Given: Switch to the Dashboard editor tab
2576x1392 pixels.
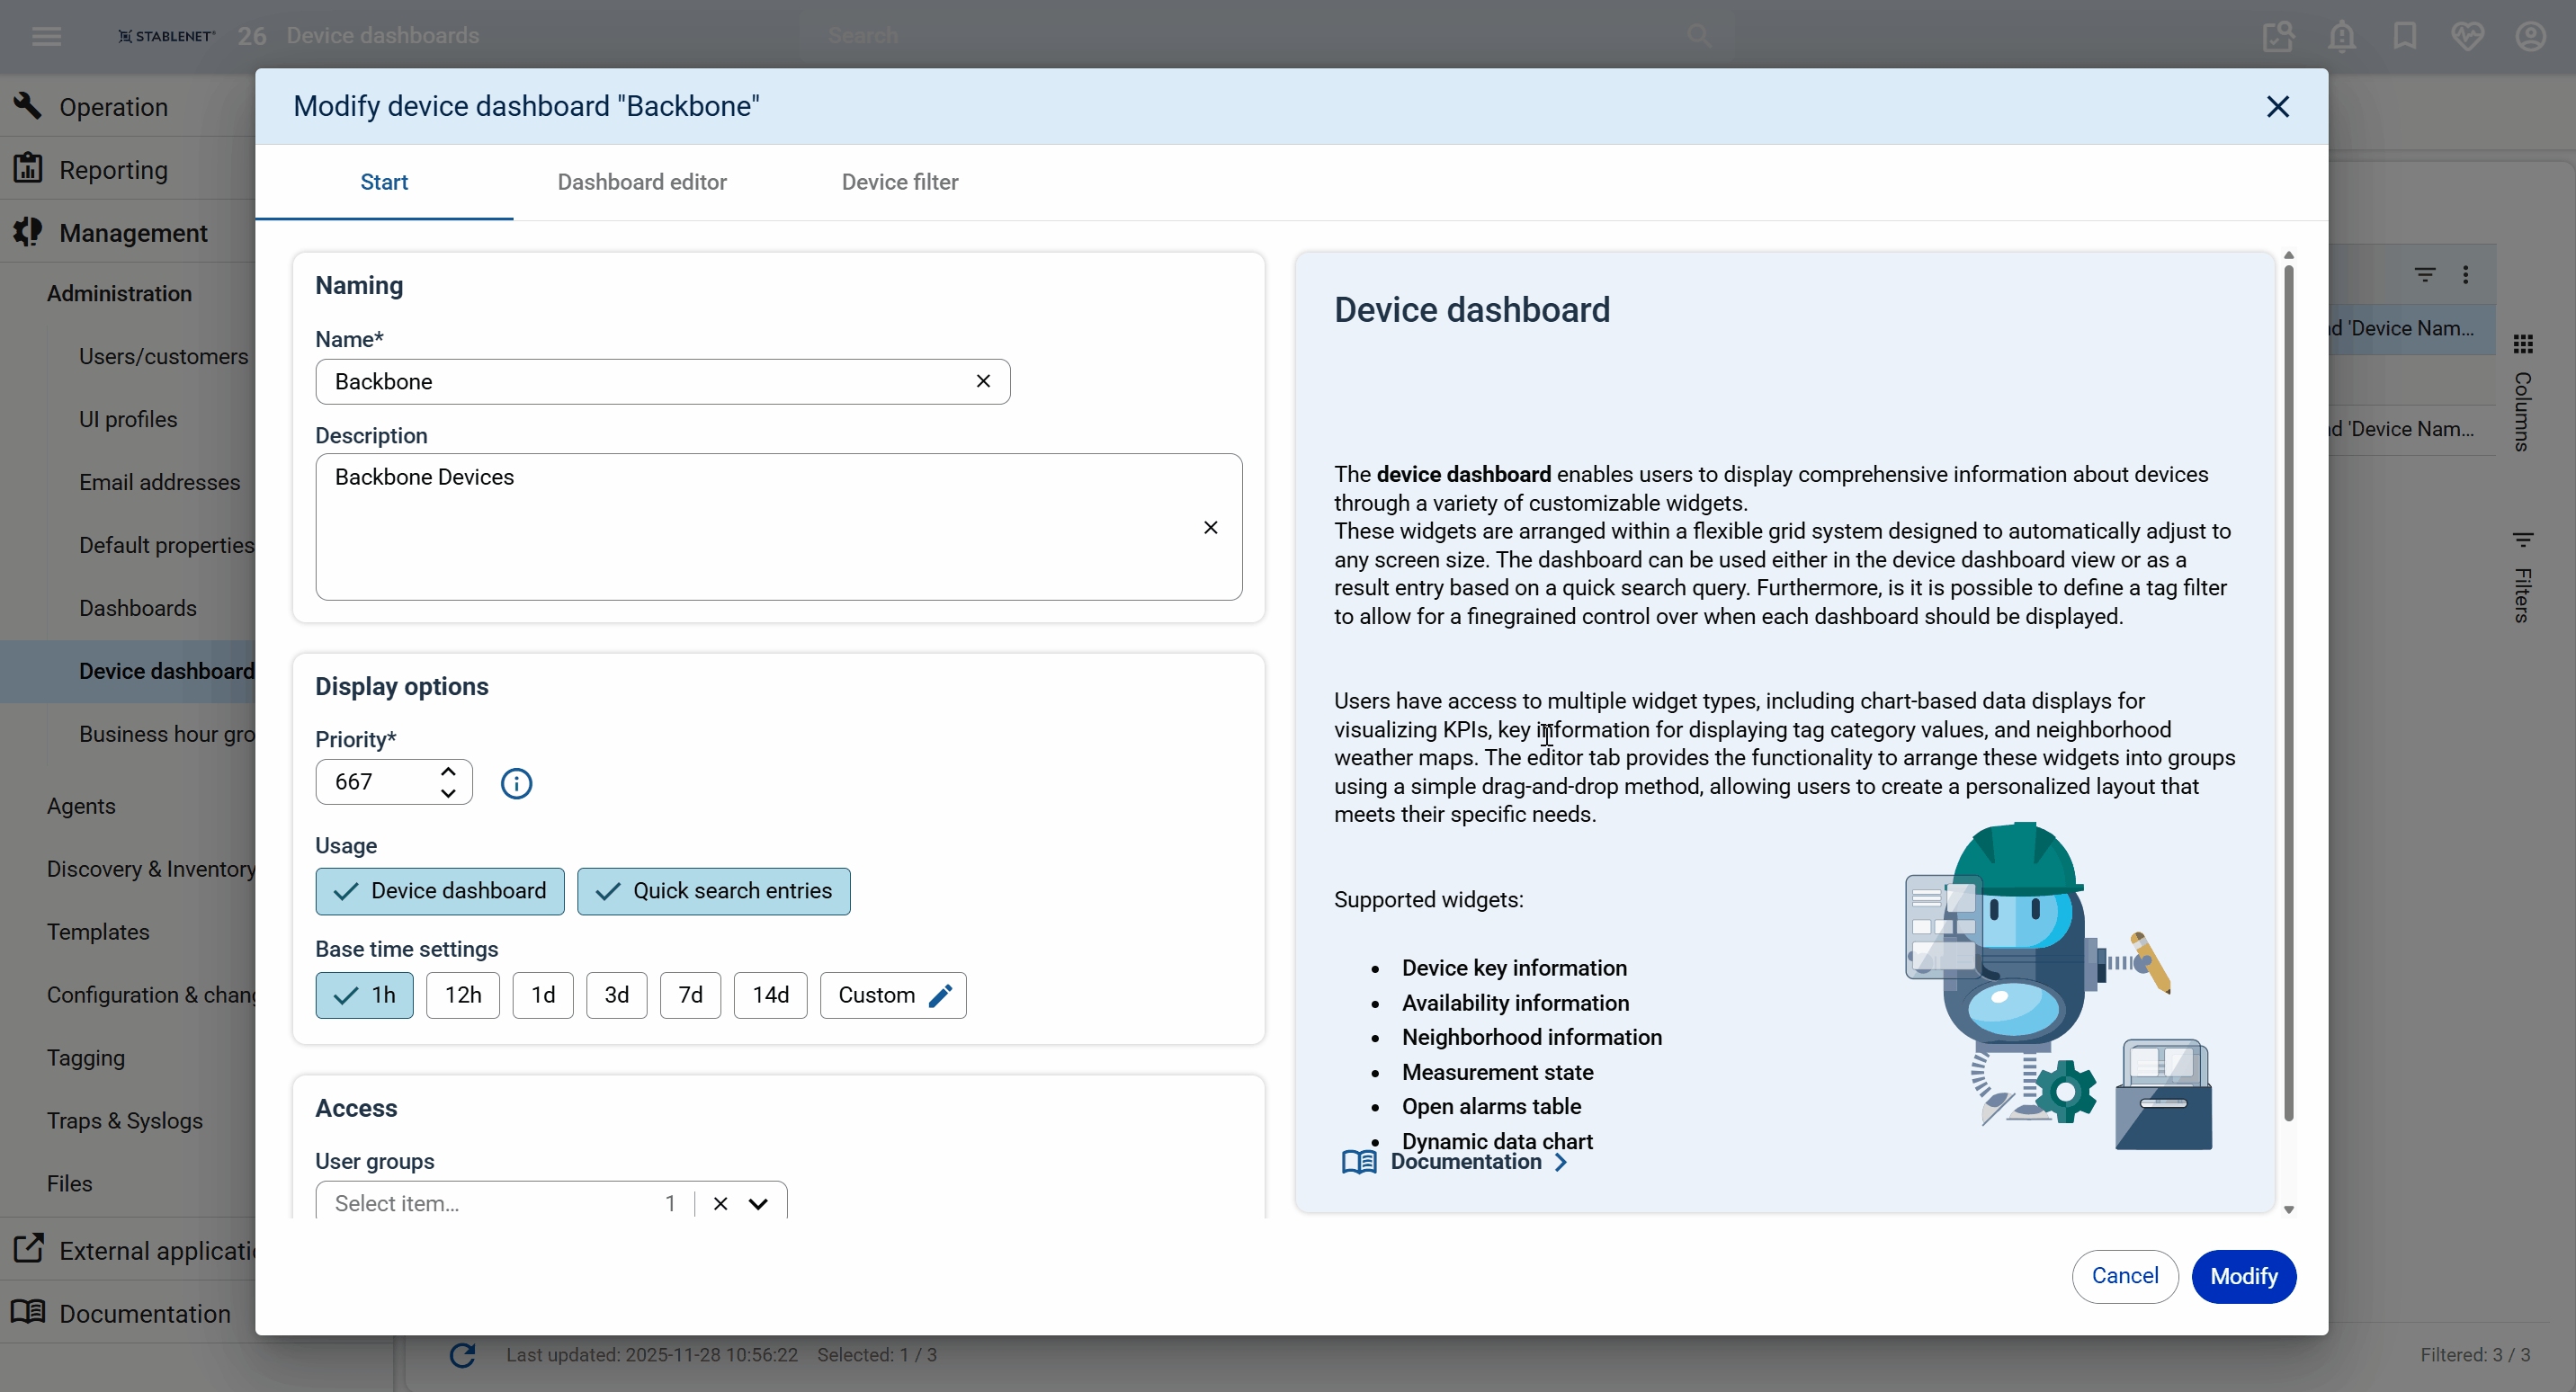Looking at the screenshot, I should (x=641, y=182).
